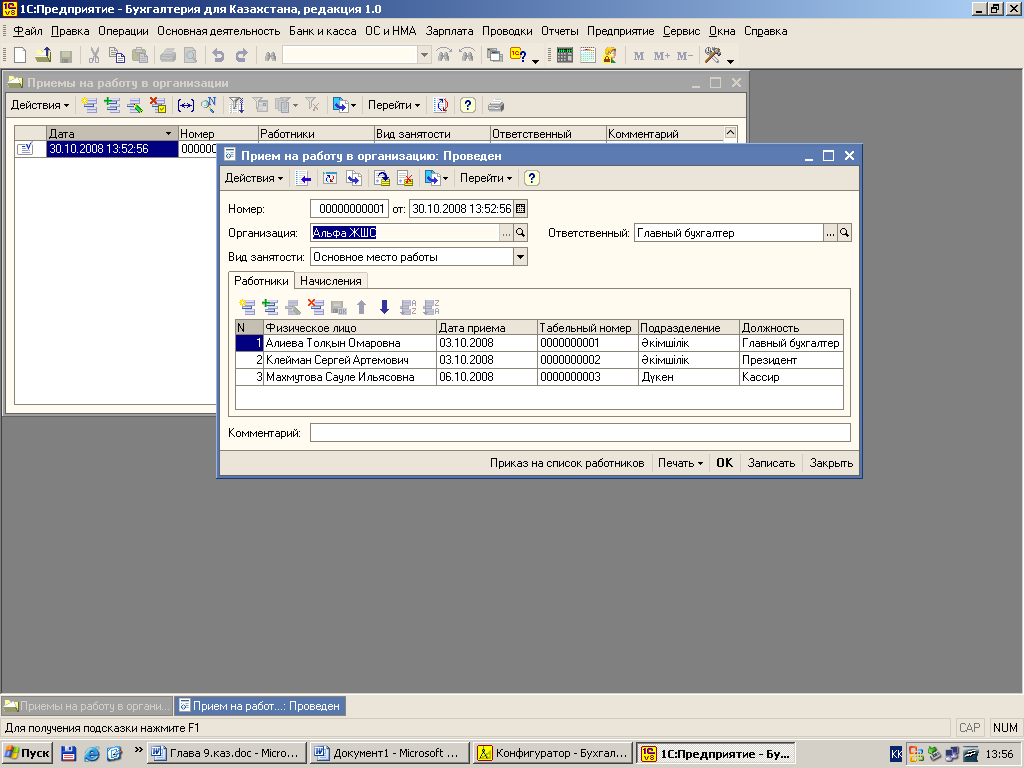The image size is (1024, 768).
Task: Open Действия dropdown in document window
Action: pyautogui.click(x=254, y=178)
